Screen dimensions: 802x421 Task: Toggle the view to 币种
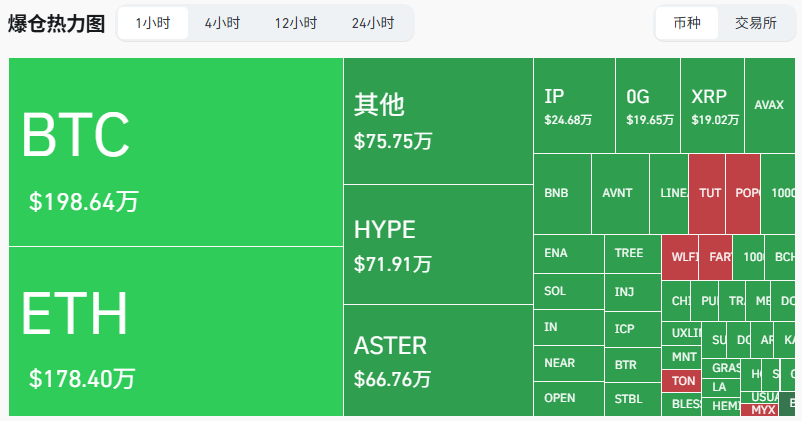coord(687,23)
